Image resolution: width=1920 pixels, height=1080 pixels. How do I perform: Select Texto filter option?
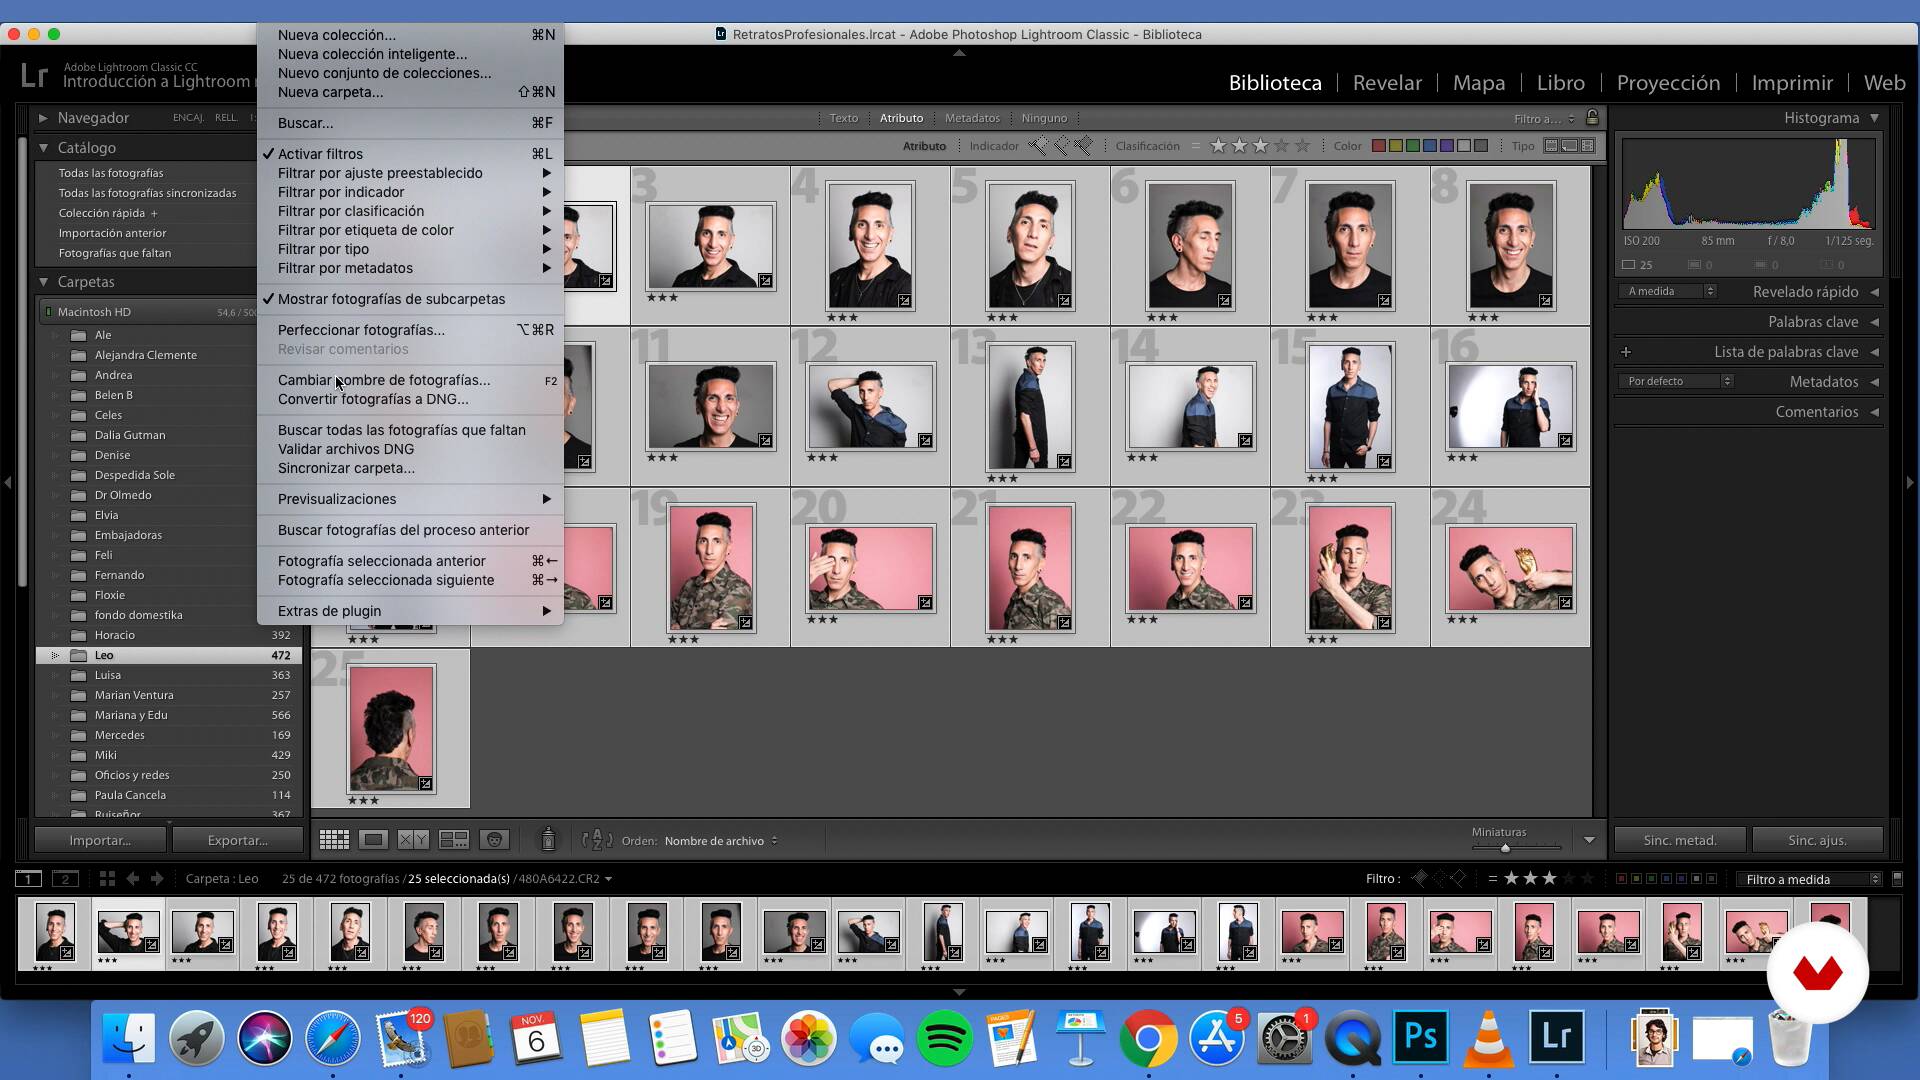843,118
